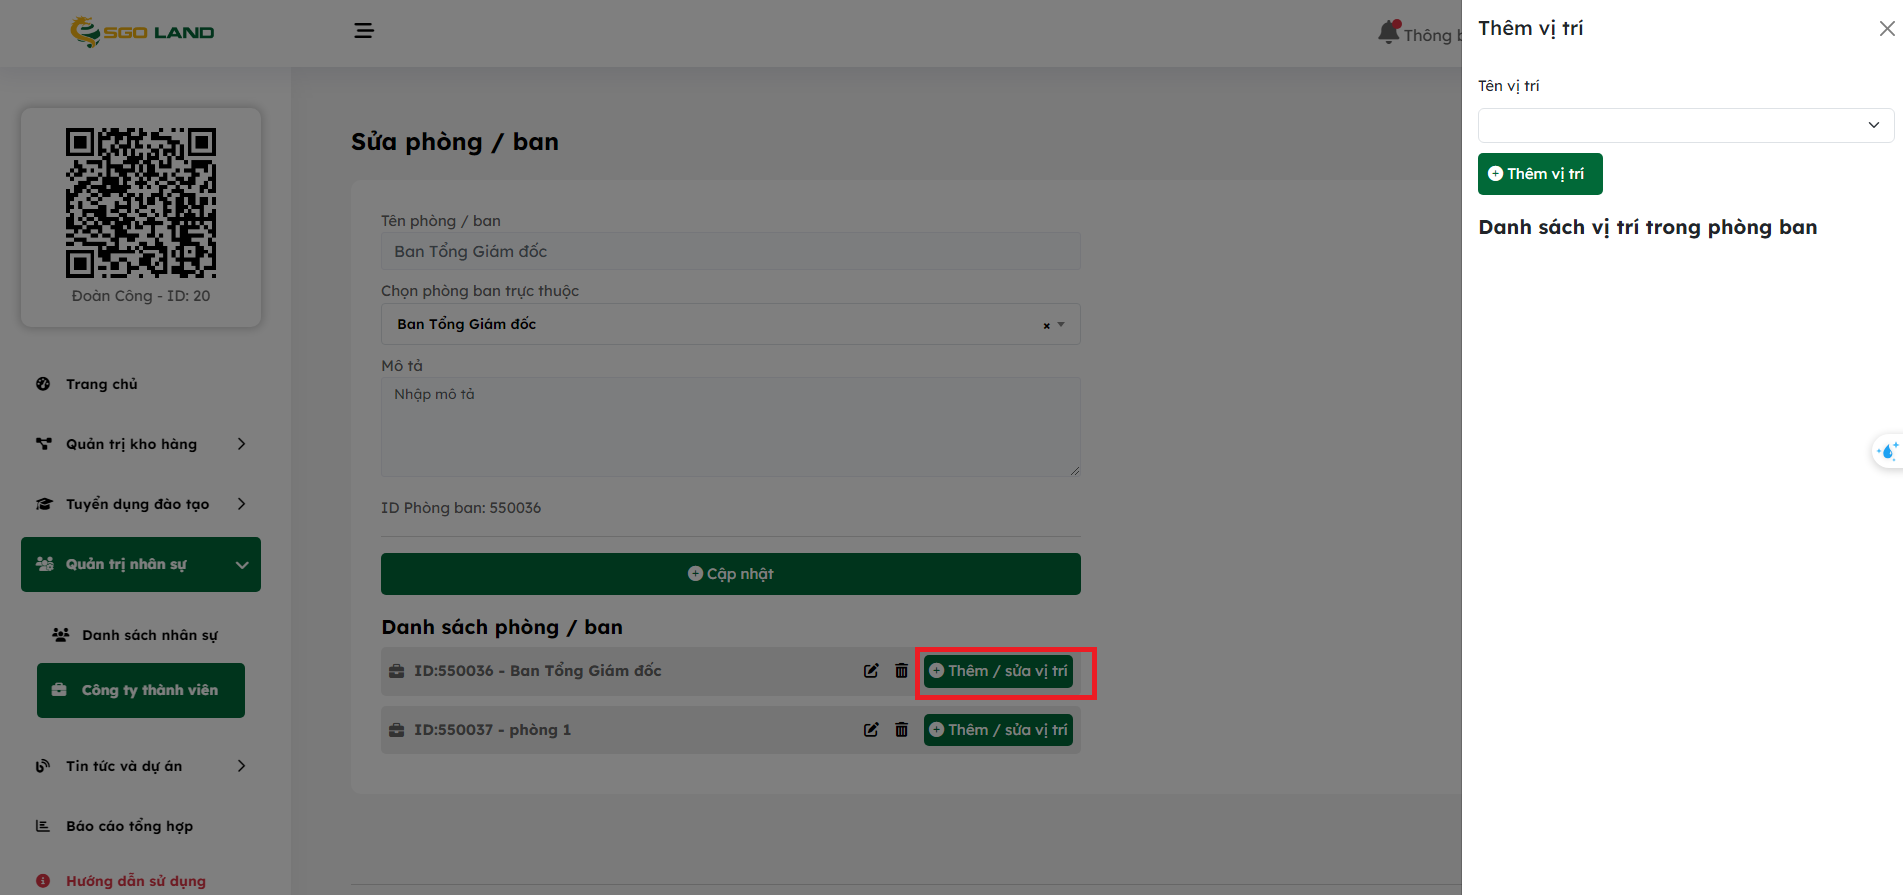
Task: Go to Trang chủ in sidebar
Action: point(101,384)
